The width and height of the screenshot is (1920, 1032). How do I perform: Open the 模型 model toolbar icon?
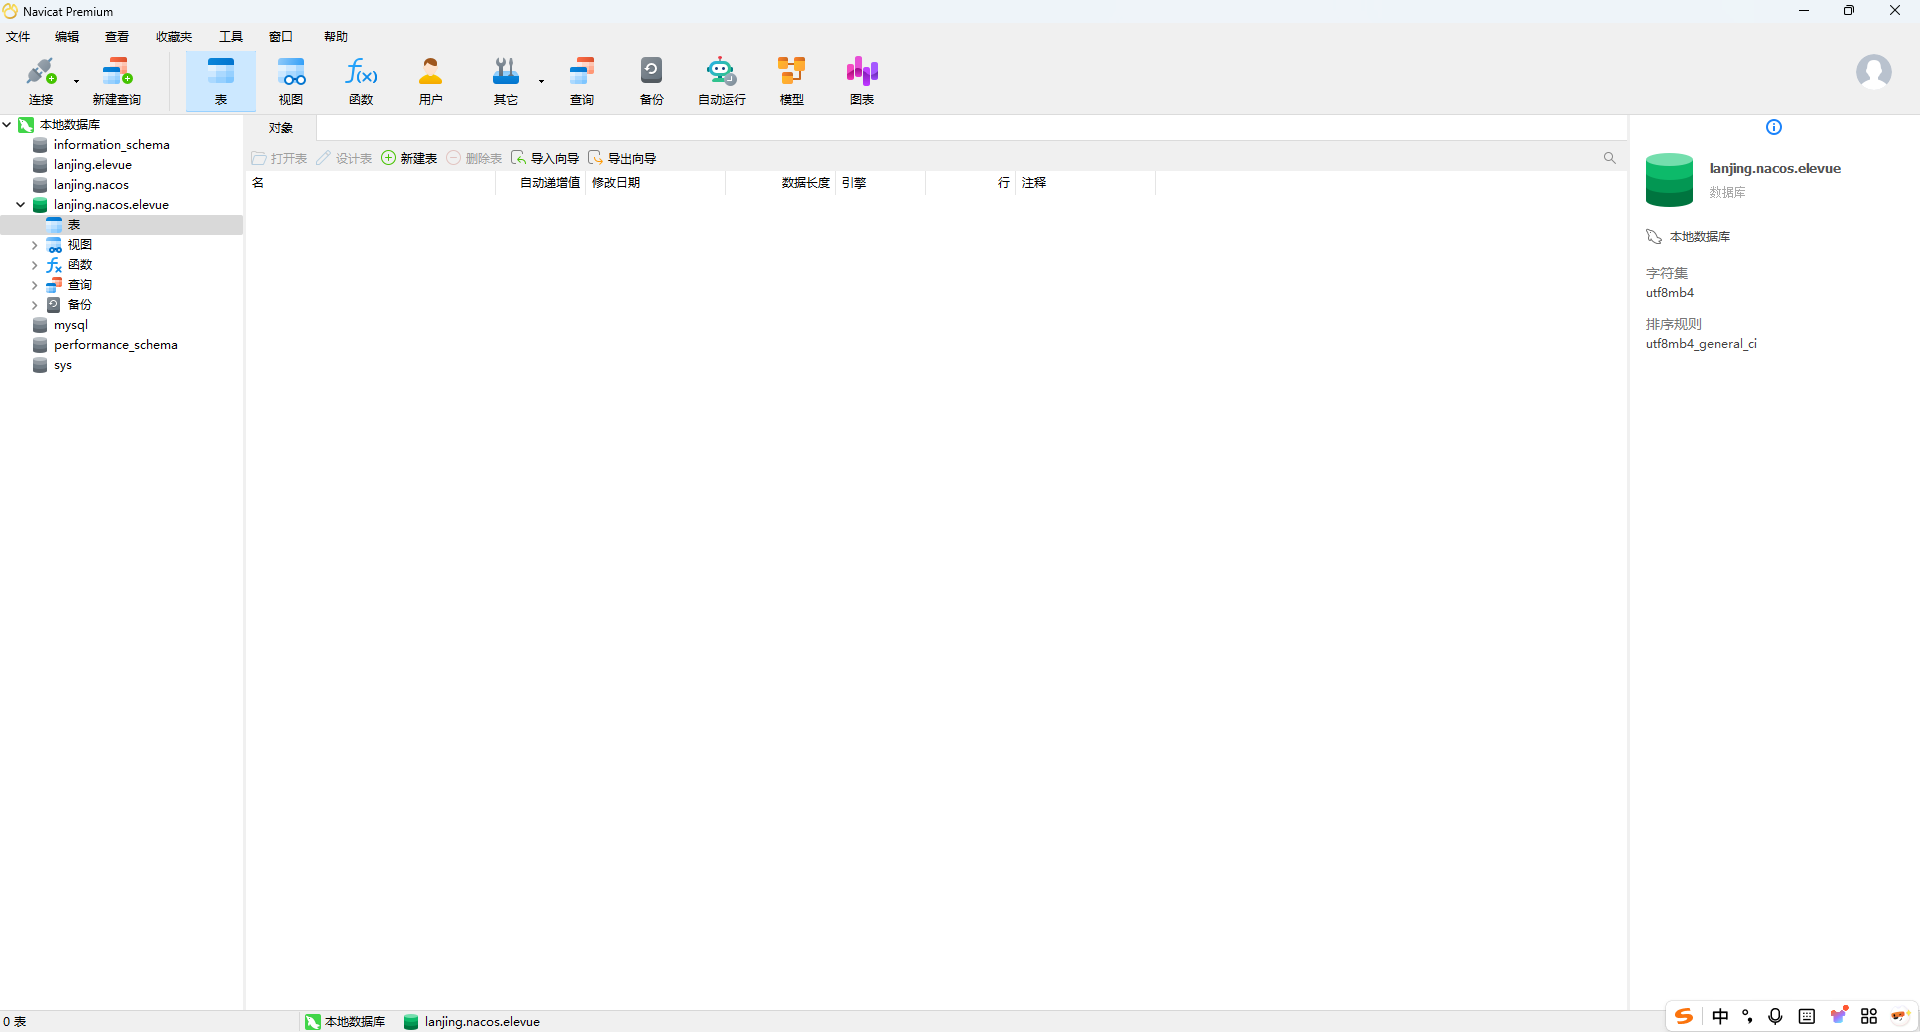pyautogui.click(x=792, y=80)
